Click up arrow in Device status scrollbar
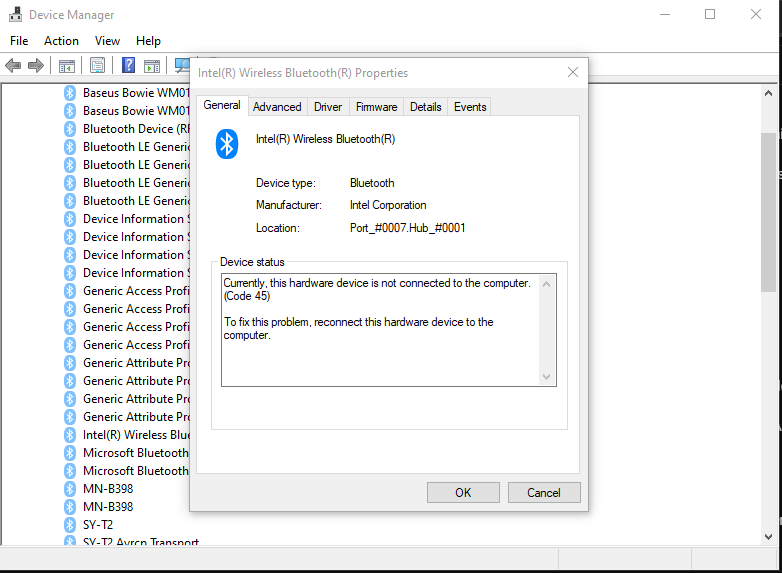 pyautogui.click(x=547, y=284)
